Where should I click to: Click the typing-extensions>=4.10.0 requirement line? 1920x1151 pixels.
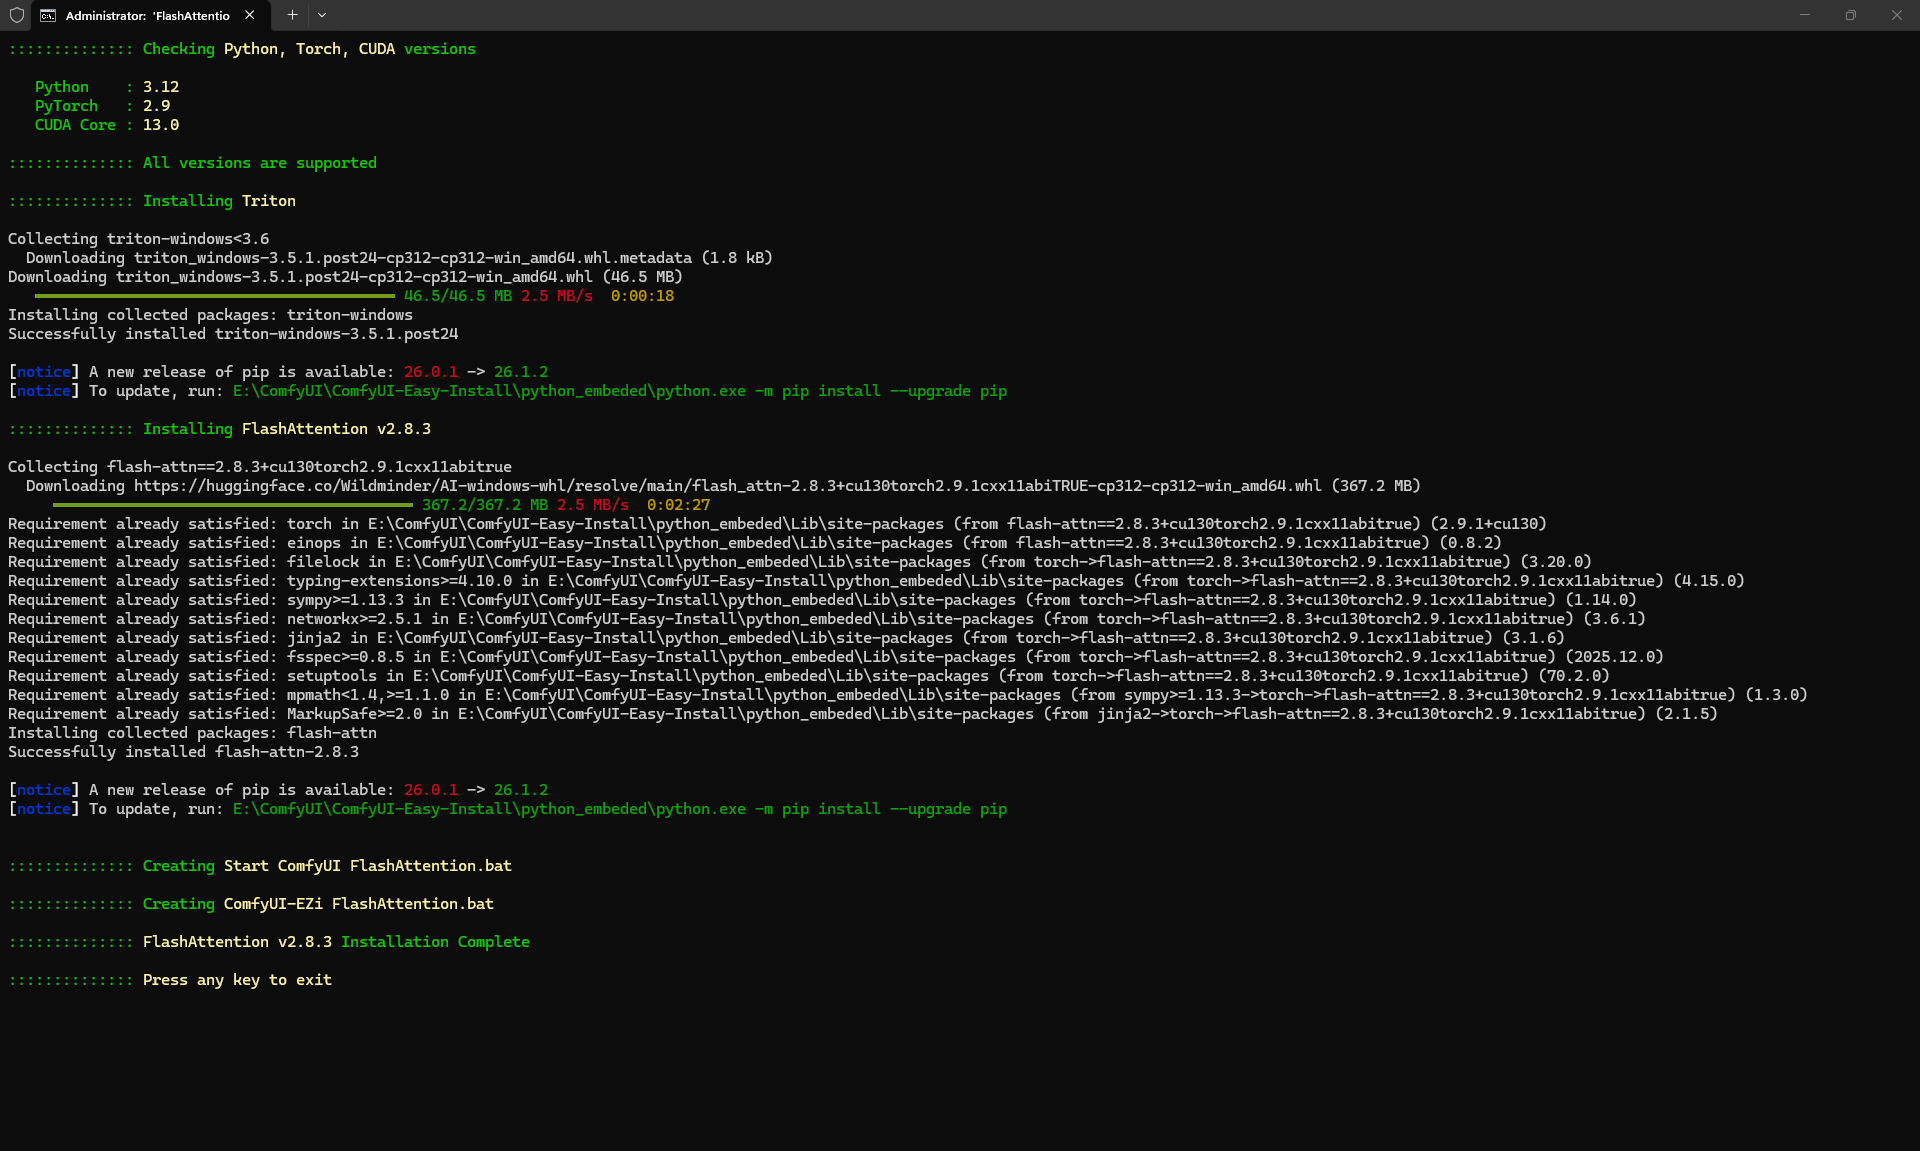point(876,581)
